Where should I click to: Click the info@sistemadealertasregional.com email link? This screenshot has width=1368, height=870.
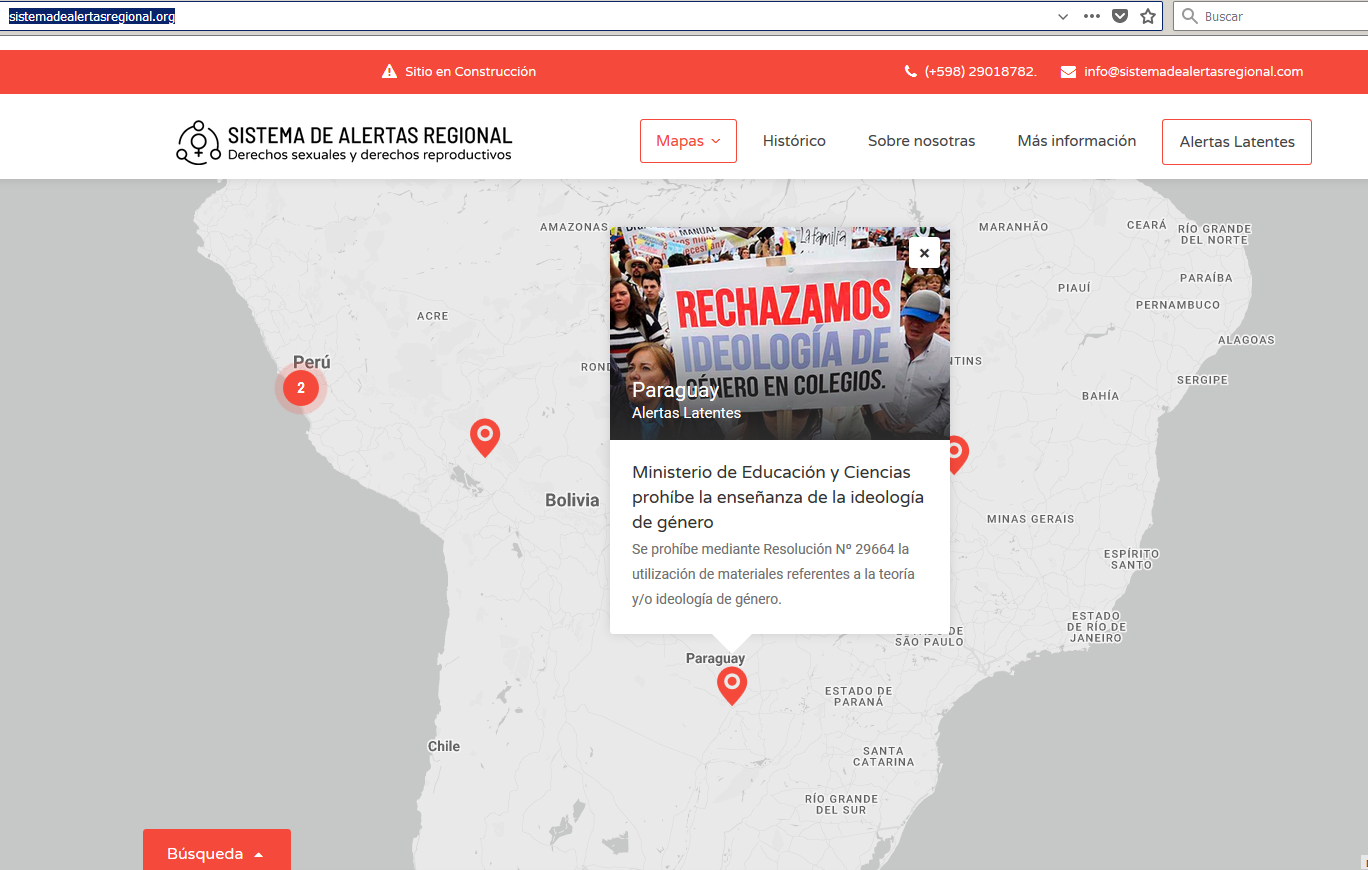(1193, 72)
